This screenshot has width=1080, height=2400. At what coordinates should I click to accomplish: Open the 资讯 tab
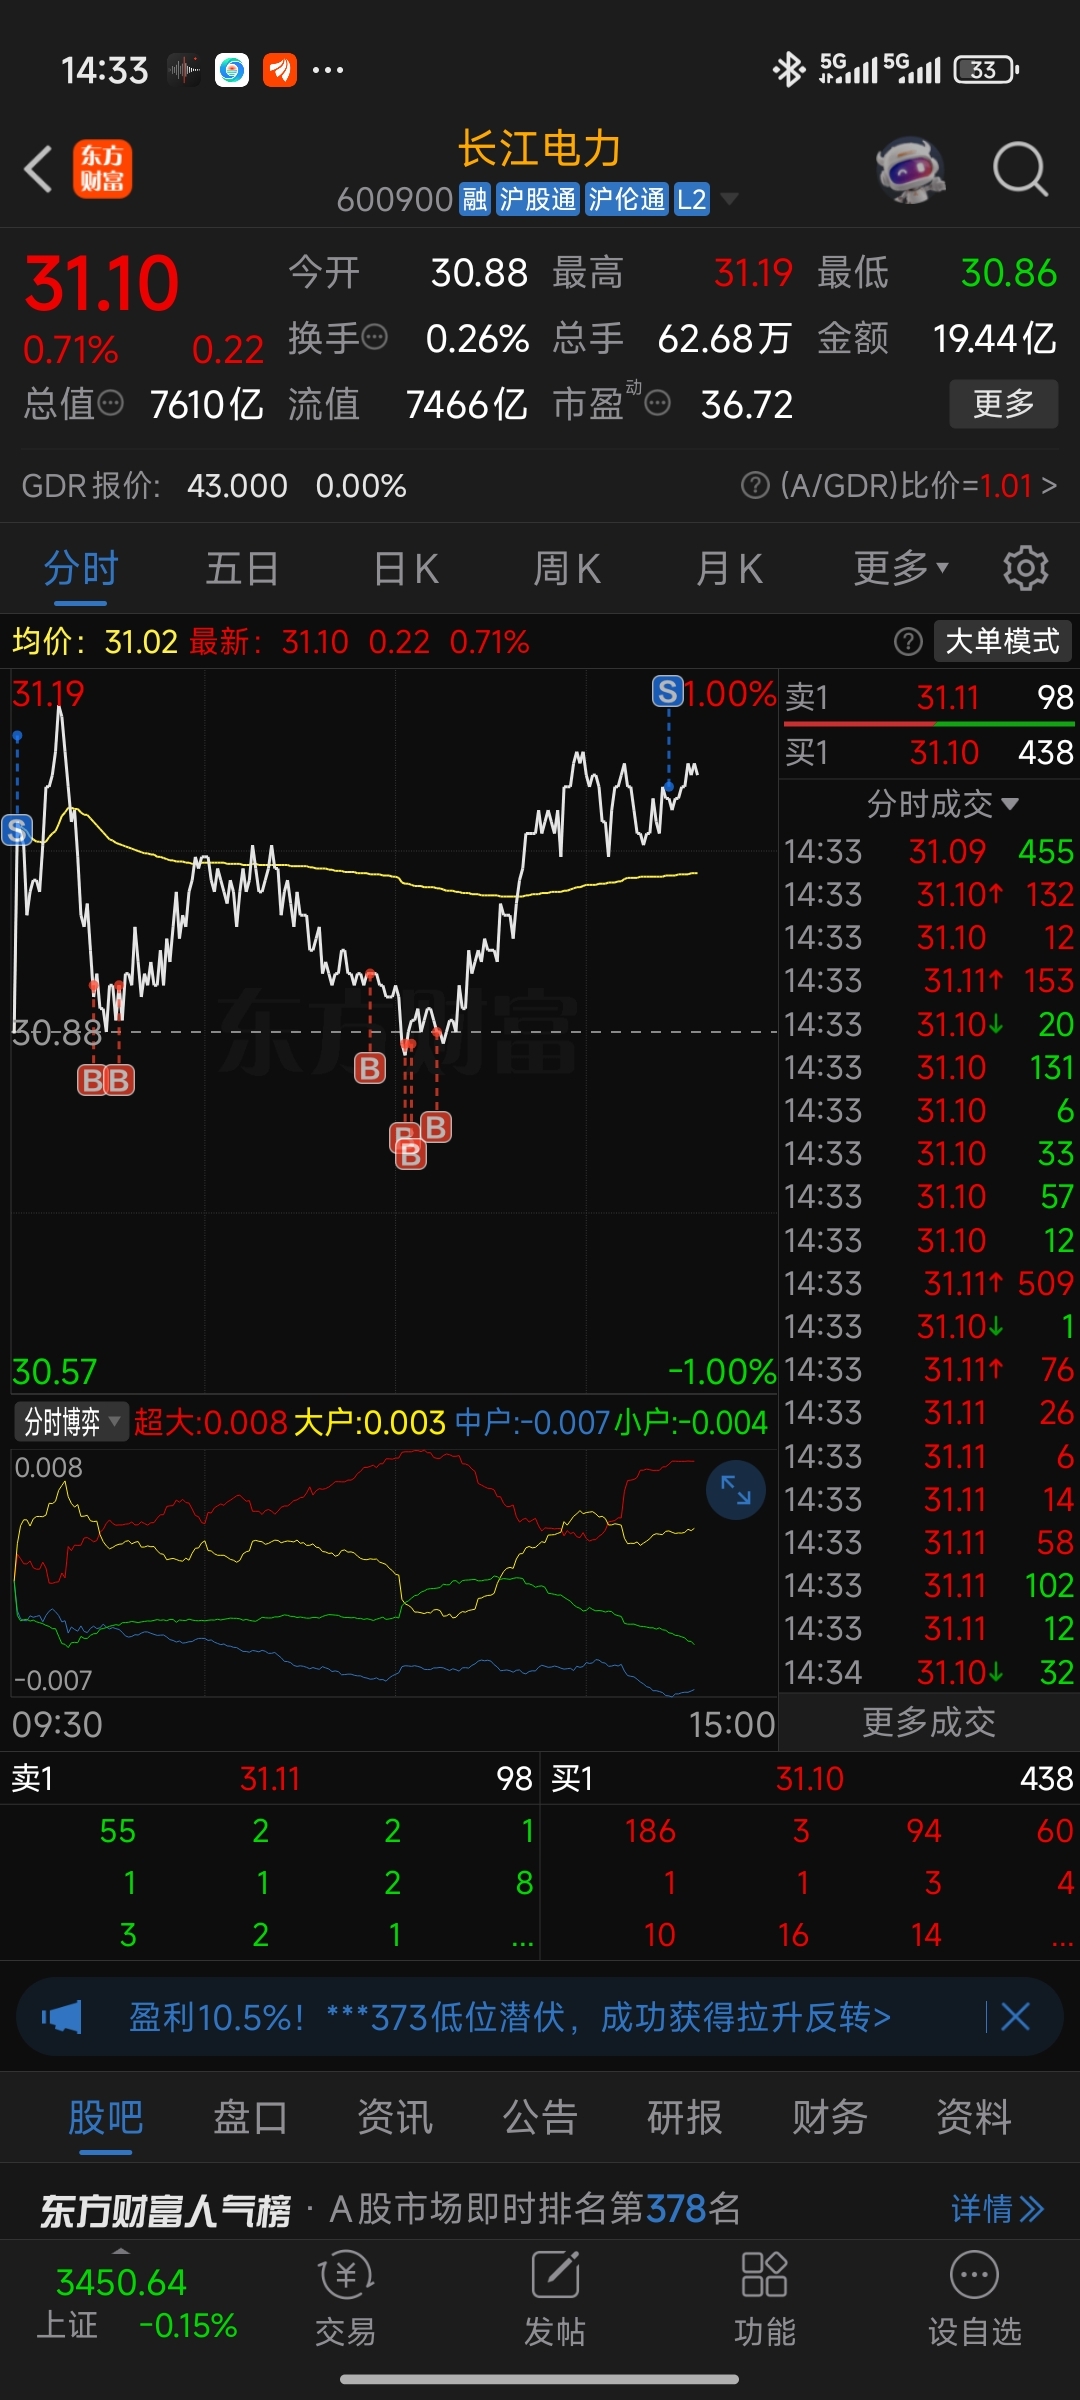[x=395, y=2117]
